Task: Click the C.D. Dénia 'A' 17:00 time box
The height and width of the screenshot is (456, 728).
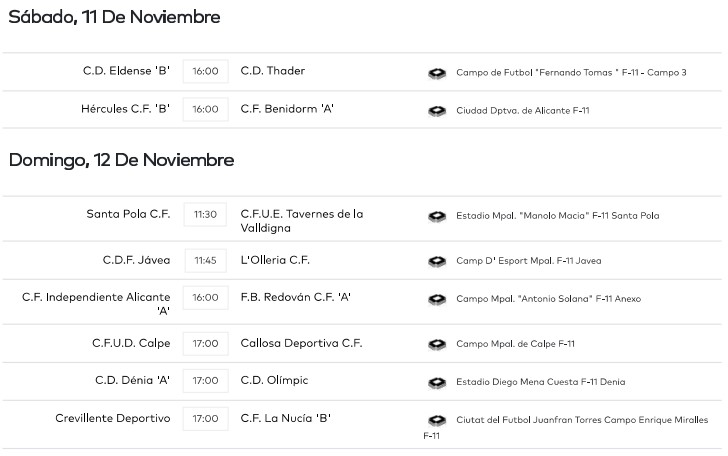Action: tap(205, 381)
